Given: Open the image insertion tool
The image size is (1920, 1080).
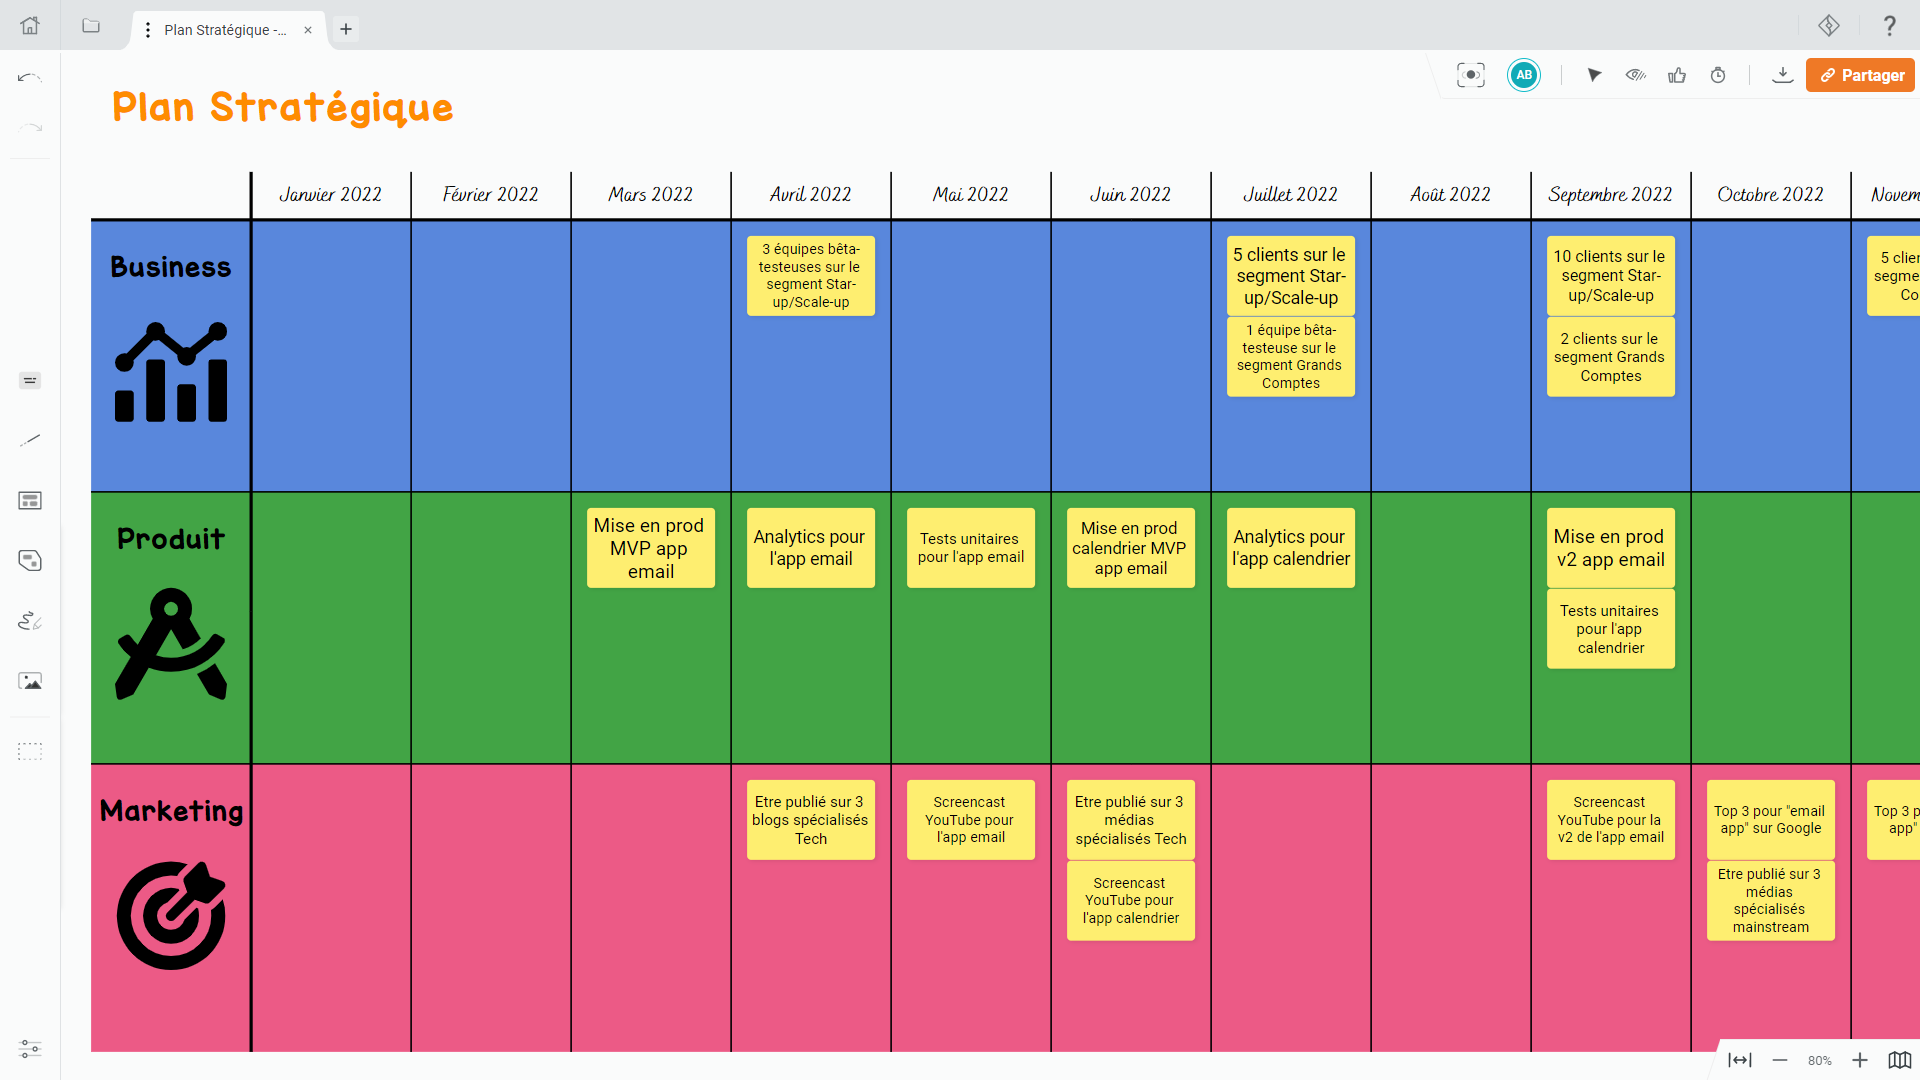Looking at the screenshot, I should (x=30, y=681).
